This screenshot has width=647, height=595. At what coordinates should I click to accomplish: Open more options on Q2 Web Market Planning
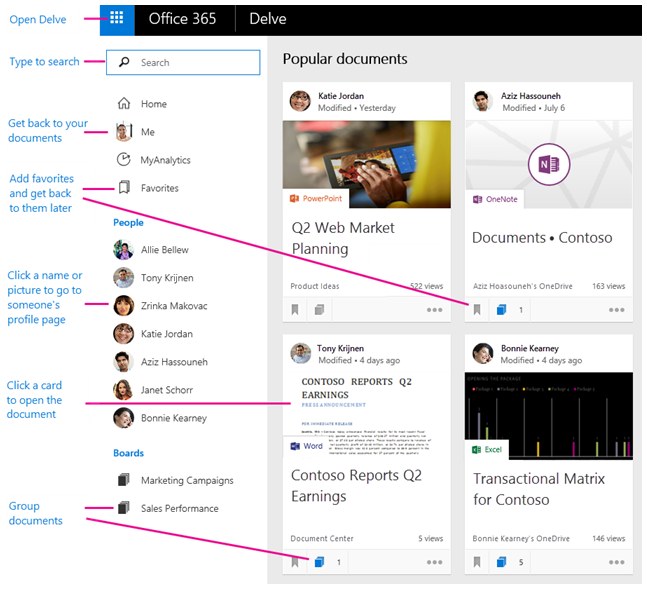coord(434,310)
